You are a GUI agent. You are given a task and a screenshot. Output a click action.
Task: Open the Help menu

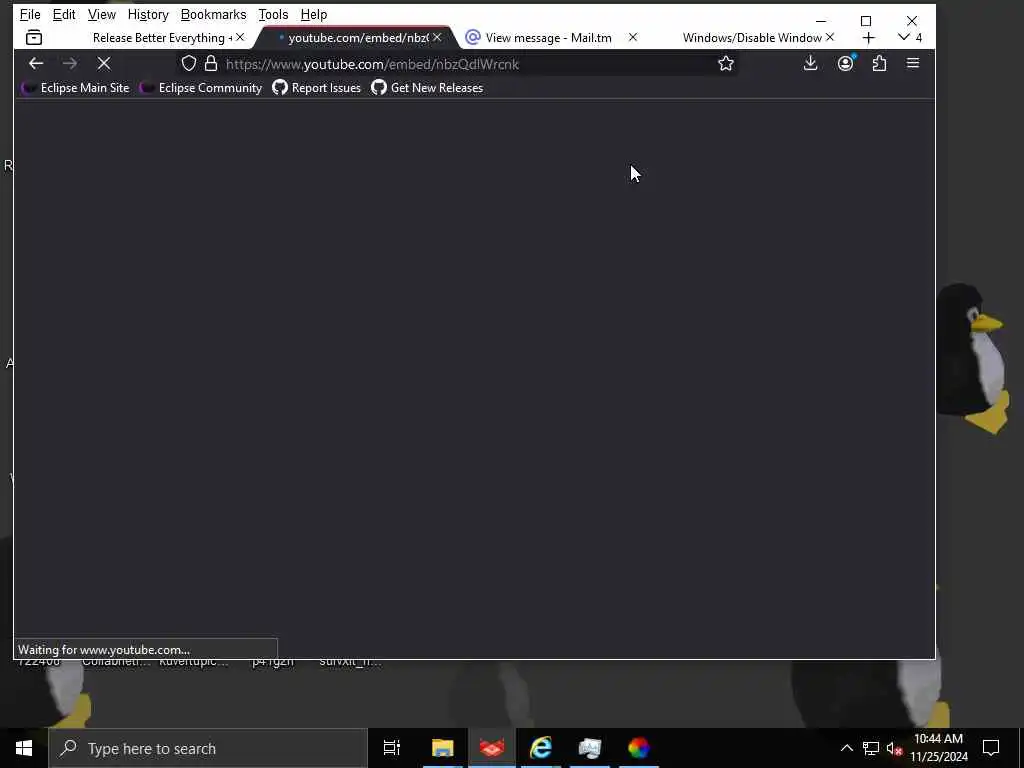(x=313, y=14)
